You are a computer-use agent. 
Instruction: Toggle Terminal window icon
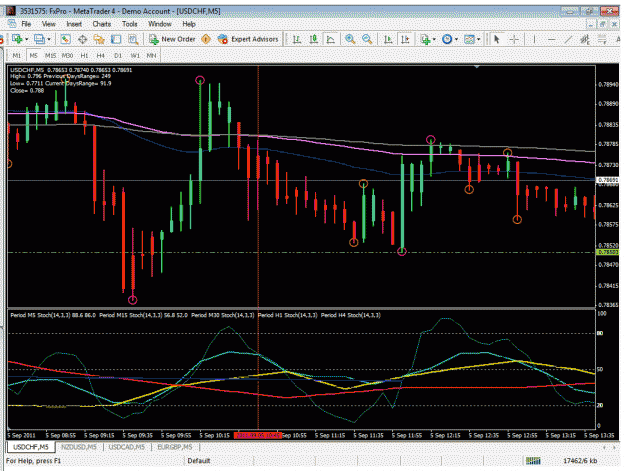coord(116,39)
